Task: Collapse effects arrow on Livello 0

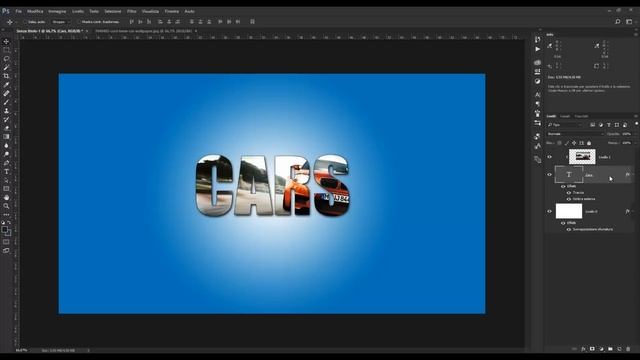Action: coord(633,211)
